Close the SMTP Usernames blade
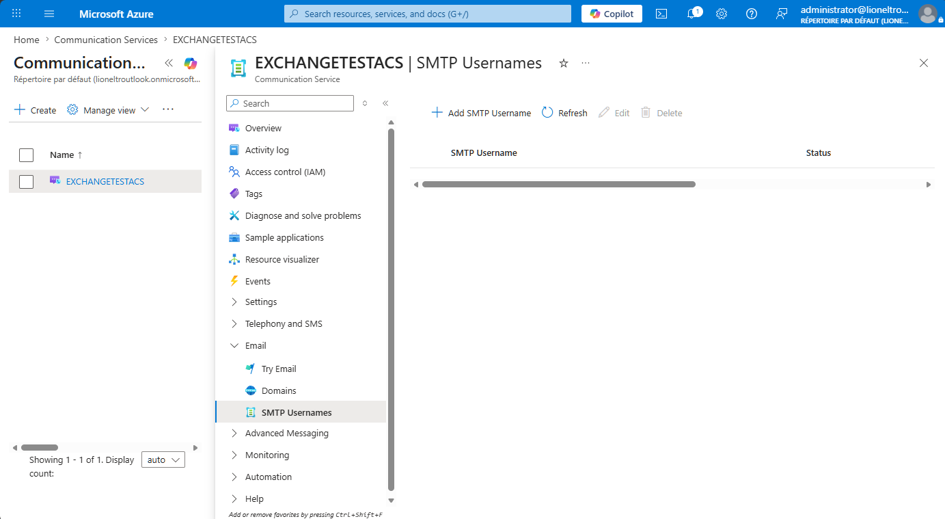Viewport: 945px width, 519px height. pos(923,63)
